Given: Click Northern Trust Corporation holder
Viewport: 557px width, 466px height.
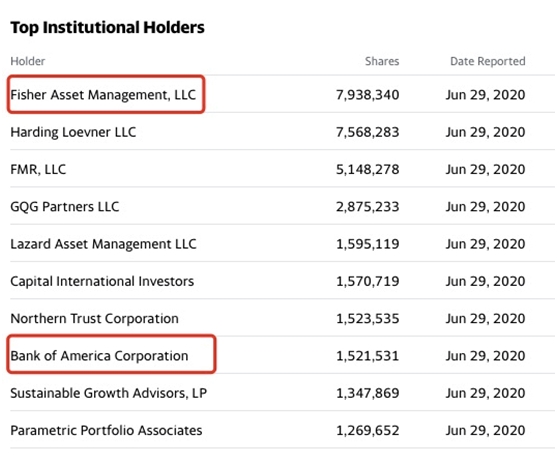Looking at the screenshot, I should pyautogui.click(x=94, y=319).
